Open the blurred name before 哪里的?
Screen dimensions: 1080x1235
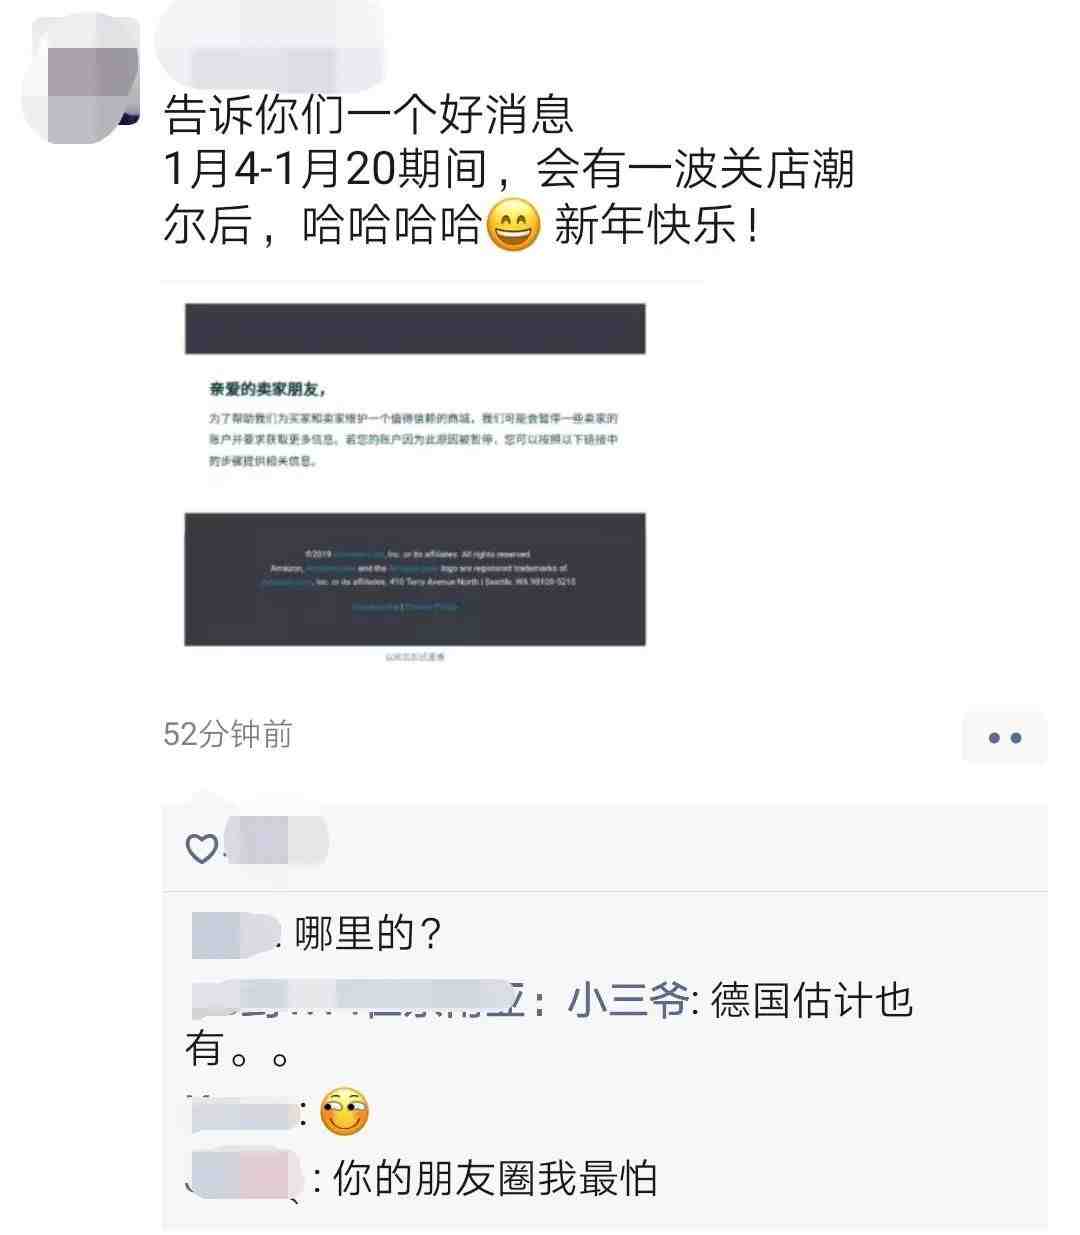[x=235, y=934]
